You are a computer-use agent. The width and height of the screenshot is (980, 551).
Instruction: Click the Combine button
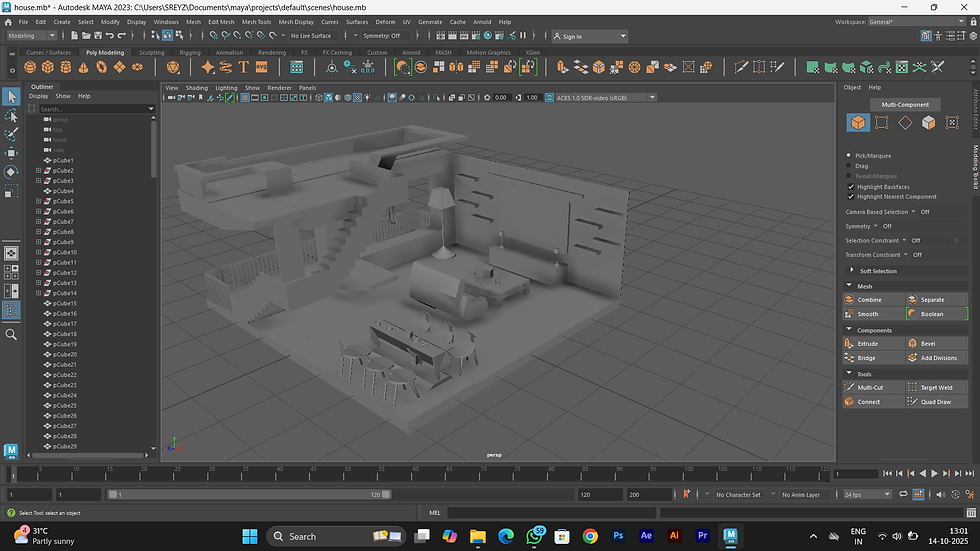click(874, 299)
